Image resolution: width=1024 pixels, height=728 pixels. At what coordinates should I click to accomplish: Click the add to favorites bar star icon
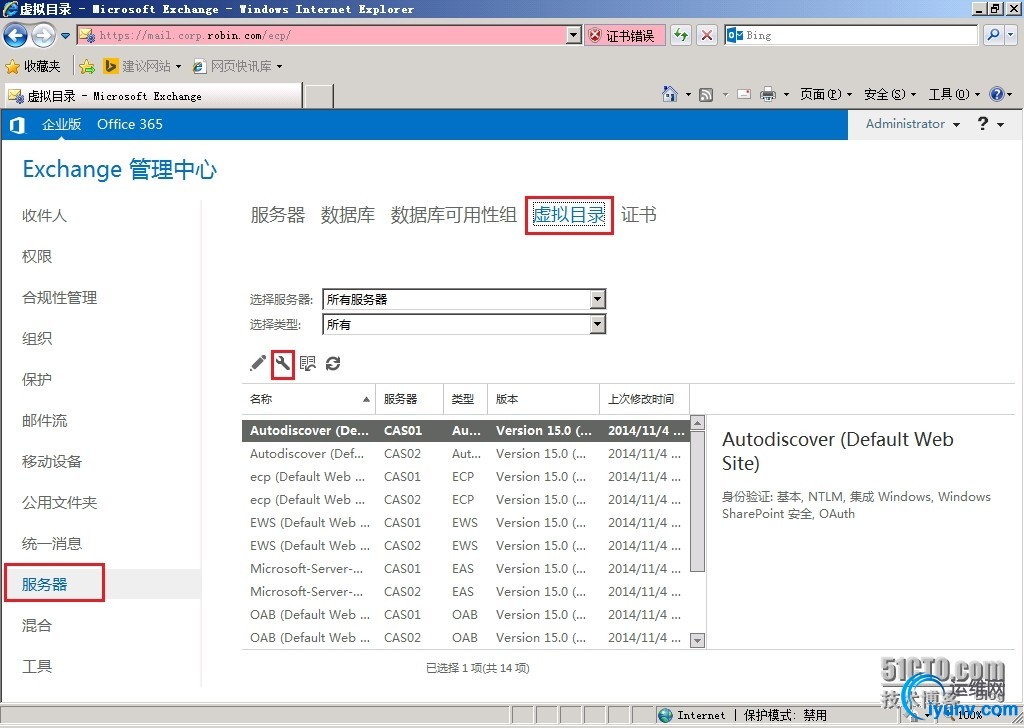[x=87, y=67]
